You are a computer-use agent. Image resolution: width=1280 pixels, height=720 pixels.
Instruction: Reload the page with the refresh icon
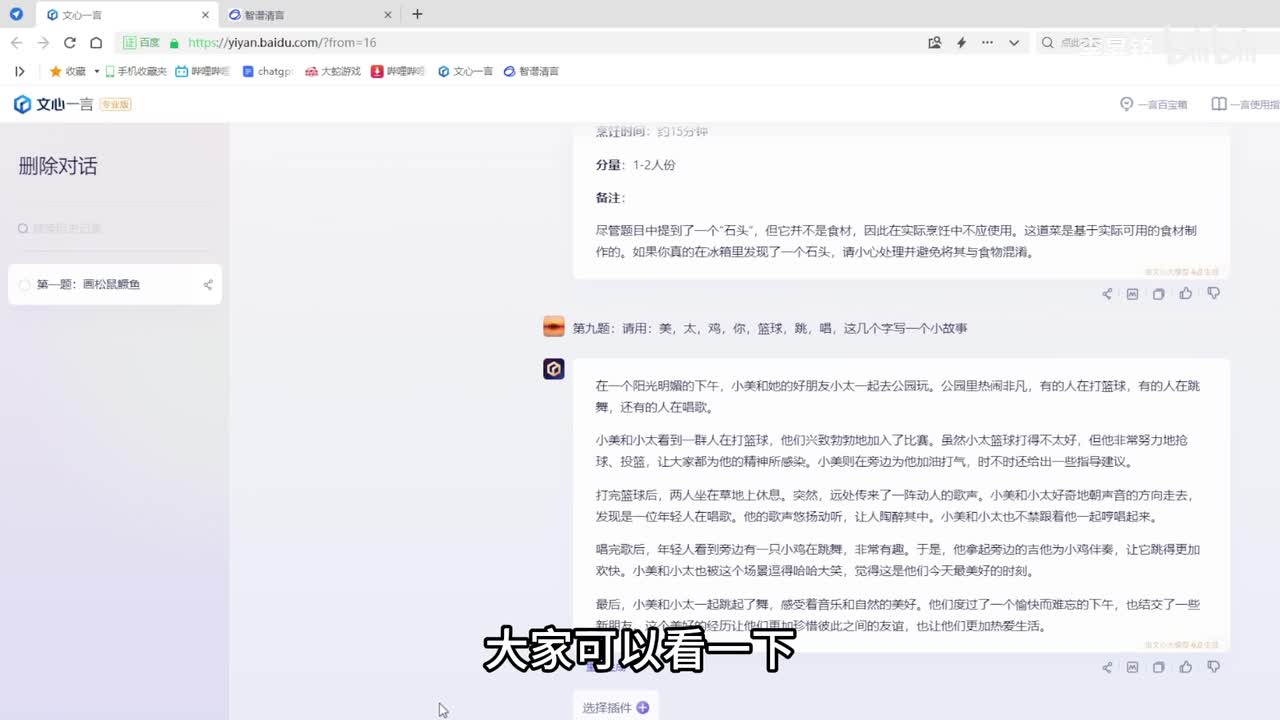point(70,43)
